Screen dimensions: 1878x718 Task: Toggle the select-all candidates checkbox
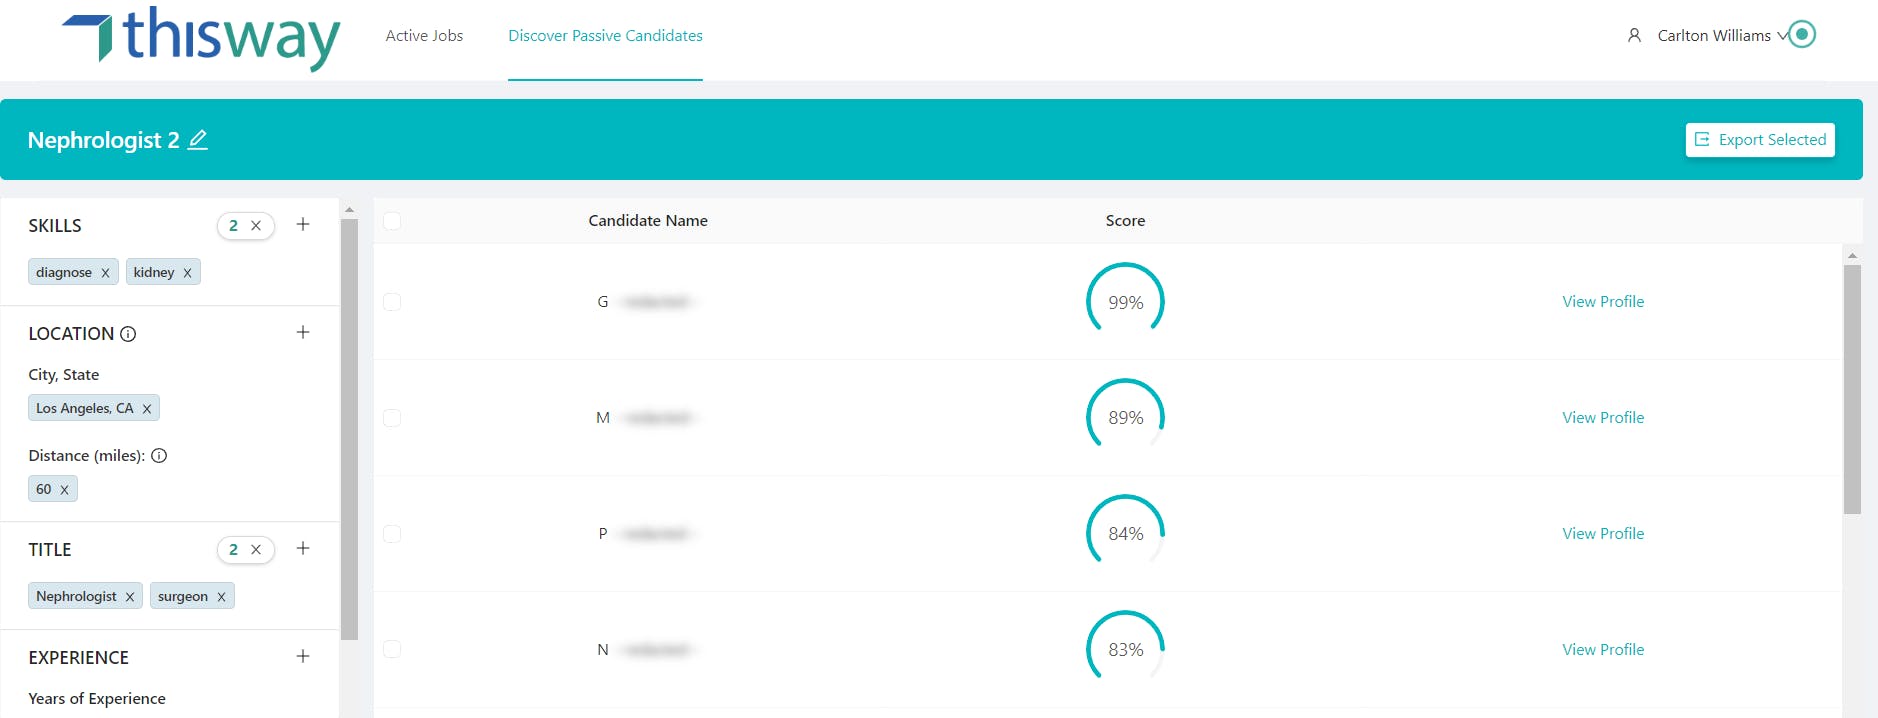click(x=392, y=221)
